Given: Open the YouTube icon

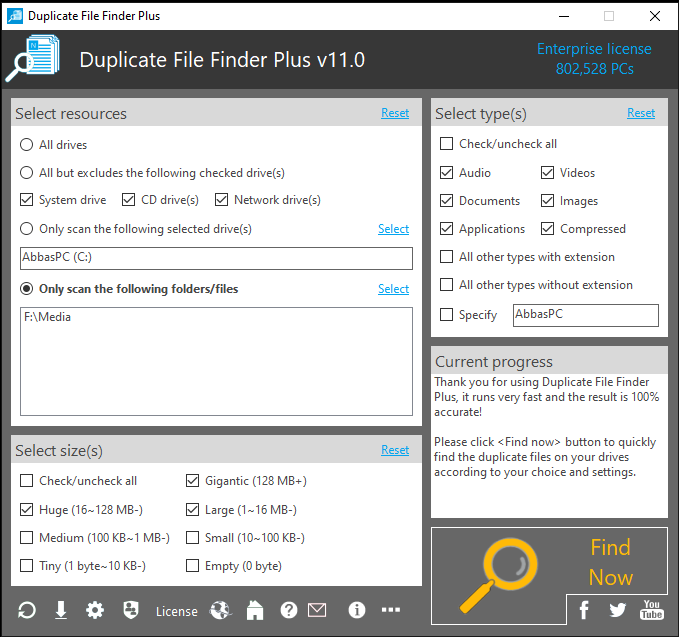Looking at the screenshot, I should click(652, 610).
